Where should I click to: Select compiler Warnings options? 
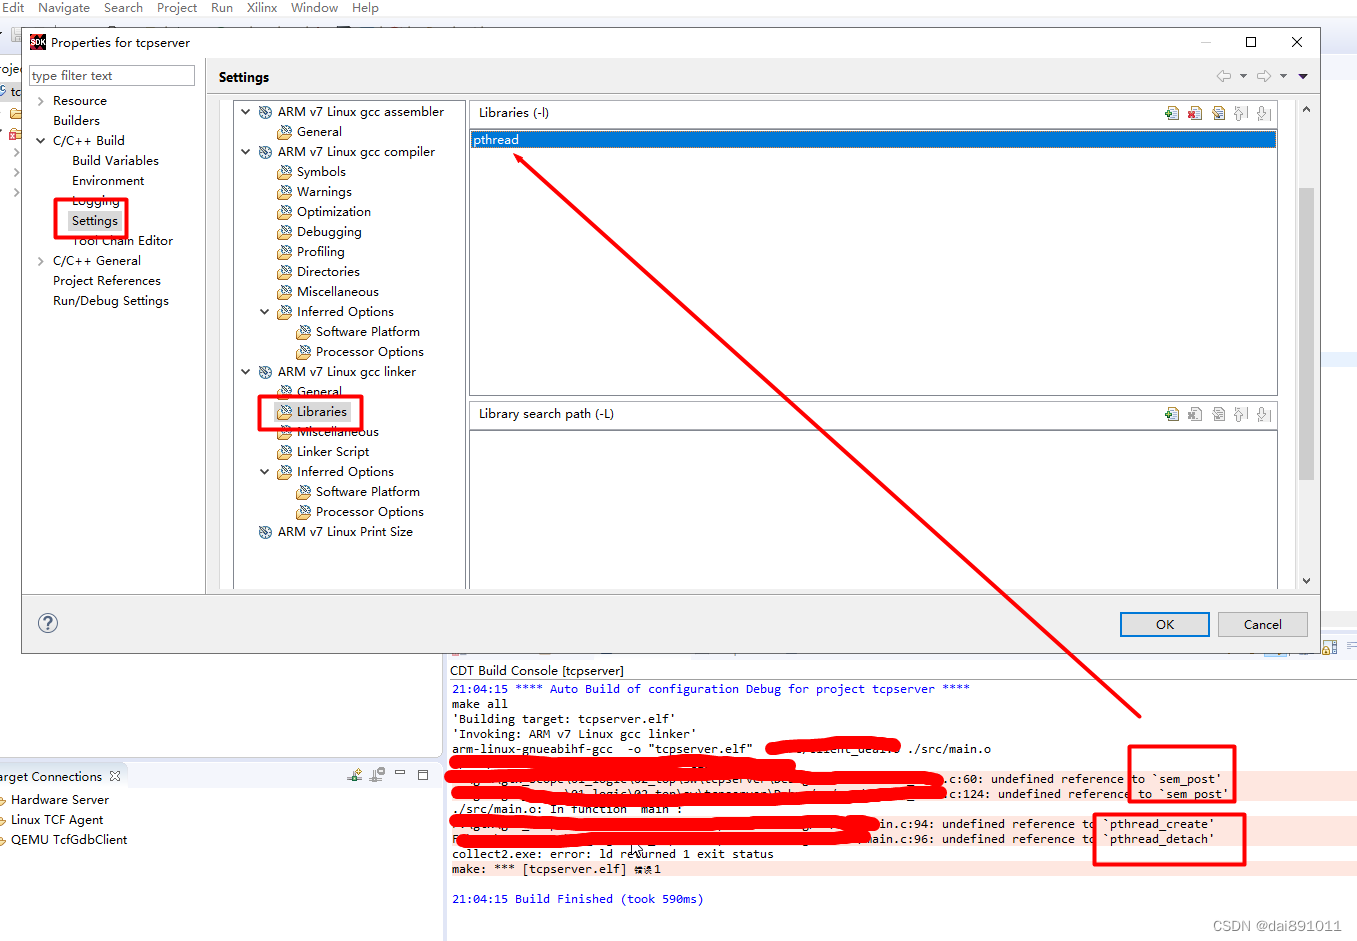(x=324, y=192)
